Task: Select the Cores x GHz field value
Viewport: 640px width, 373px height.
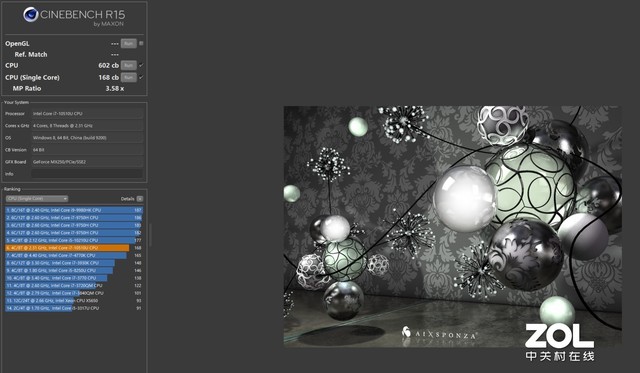Action: [87, 126]
